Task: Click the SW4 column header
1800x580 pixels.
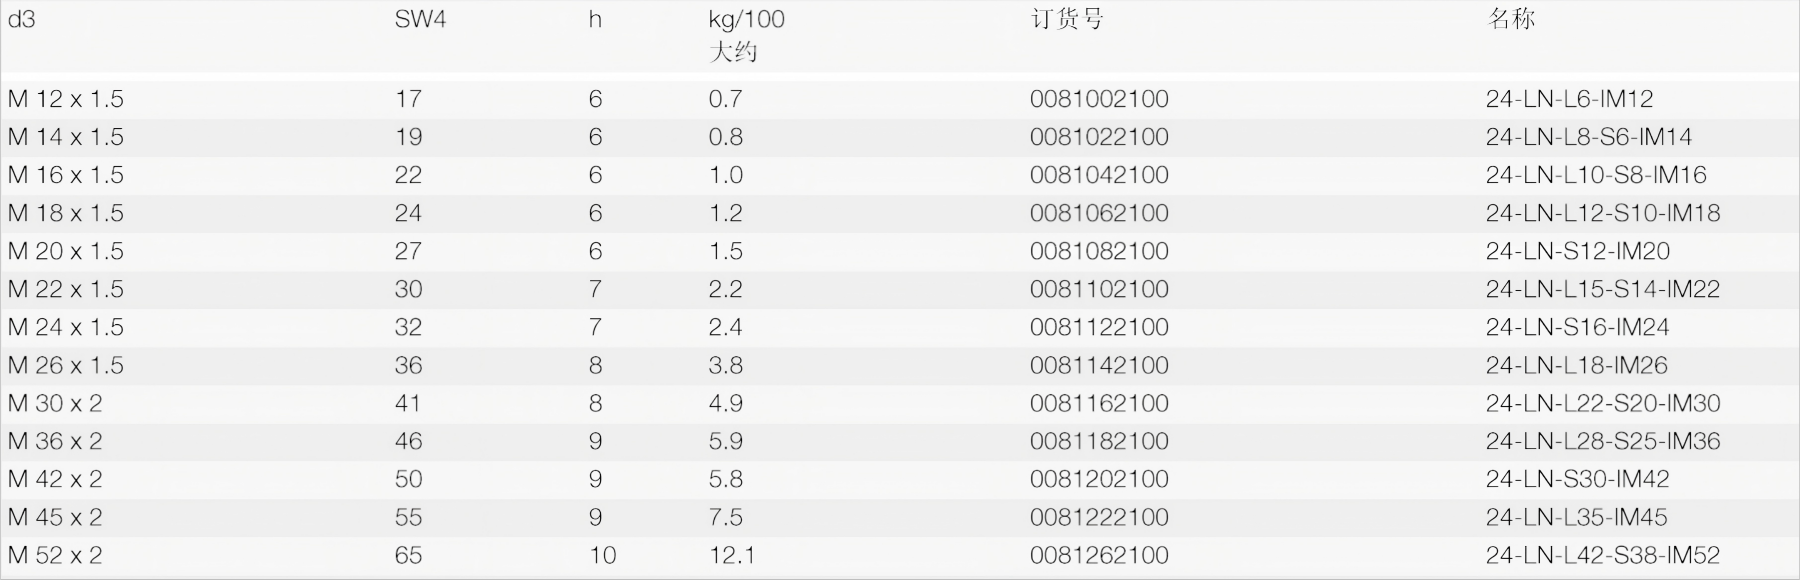Action: pos(420,20)
